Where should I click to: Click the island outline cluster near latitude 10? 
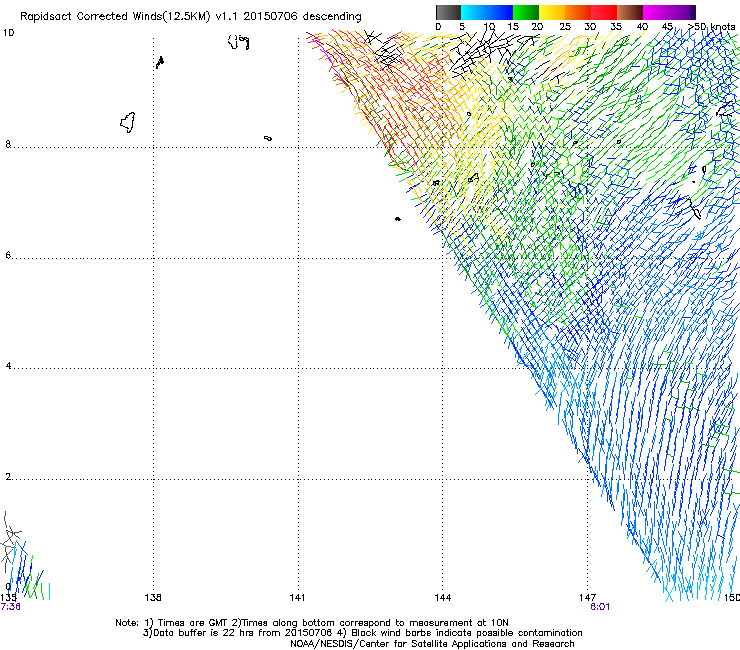pos(238,42)
